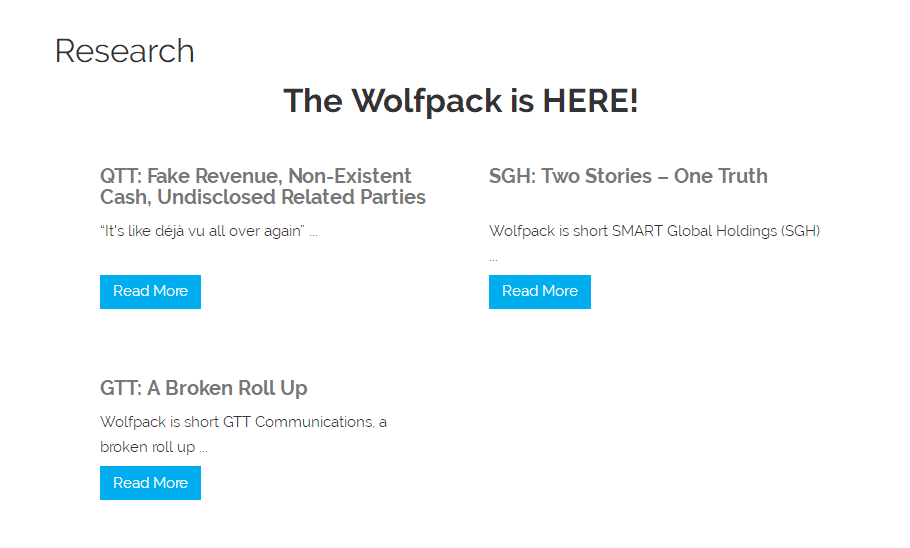Click Read More under the SGH article
The height and width of the screenshot is (548, 910).
(539, 292)
